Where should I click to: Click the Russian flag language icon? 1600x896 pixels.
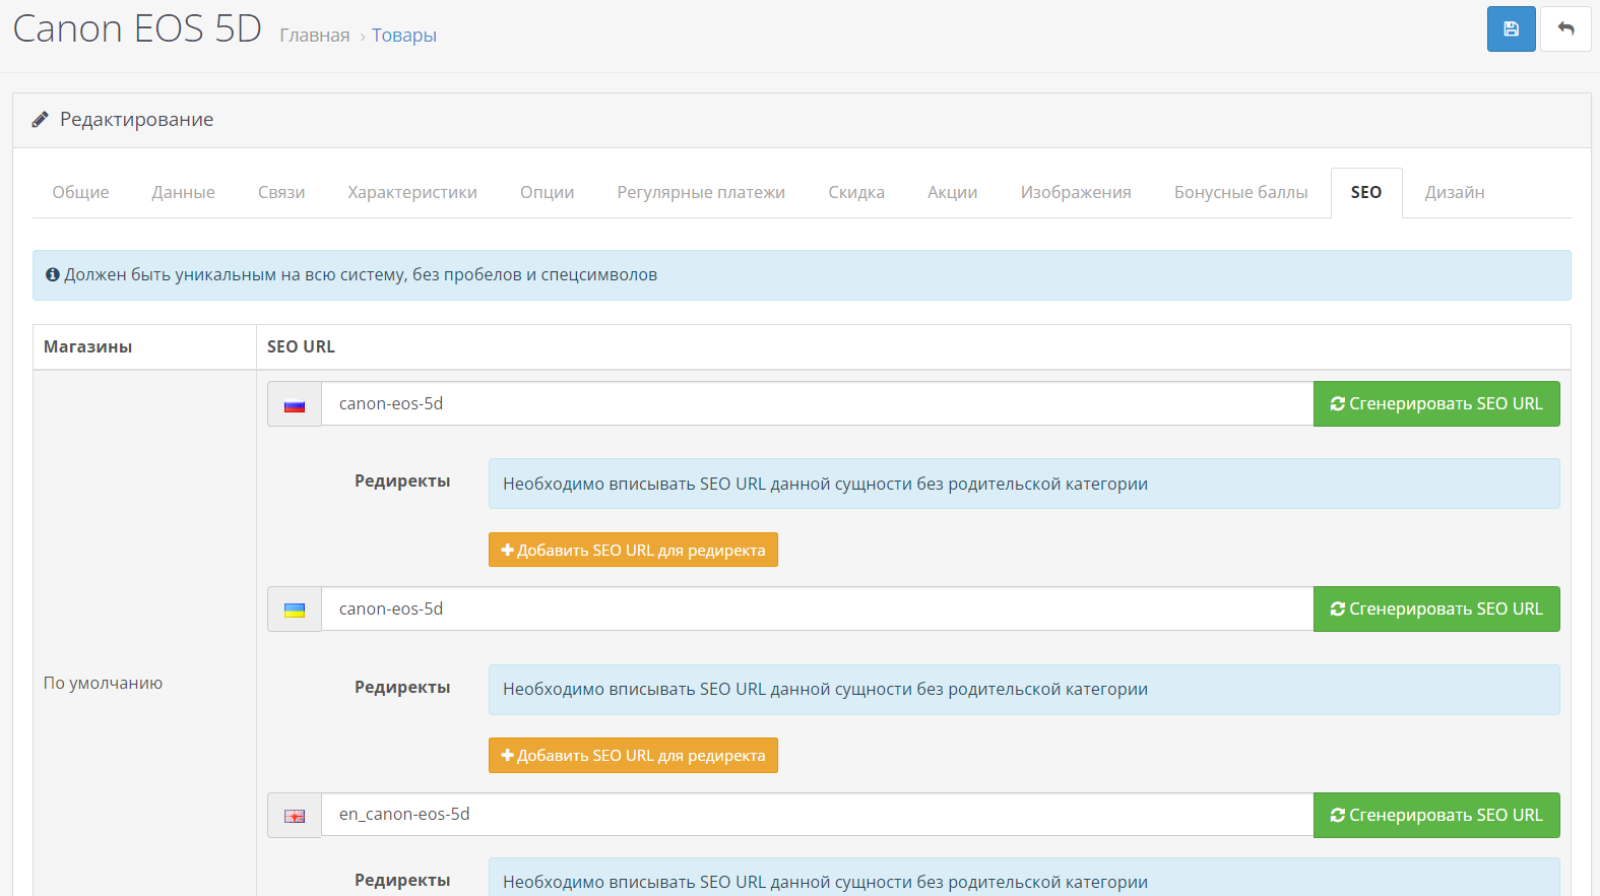[x=294, y=405]
